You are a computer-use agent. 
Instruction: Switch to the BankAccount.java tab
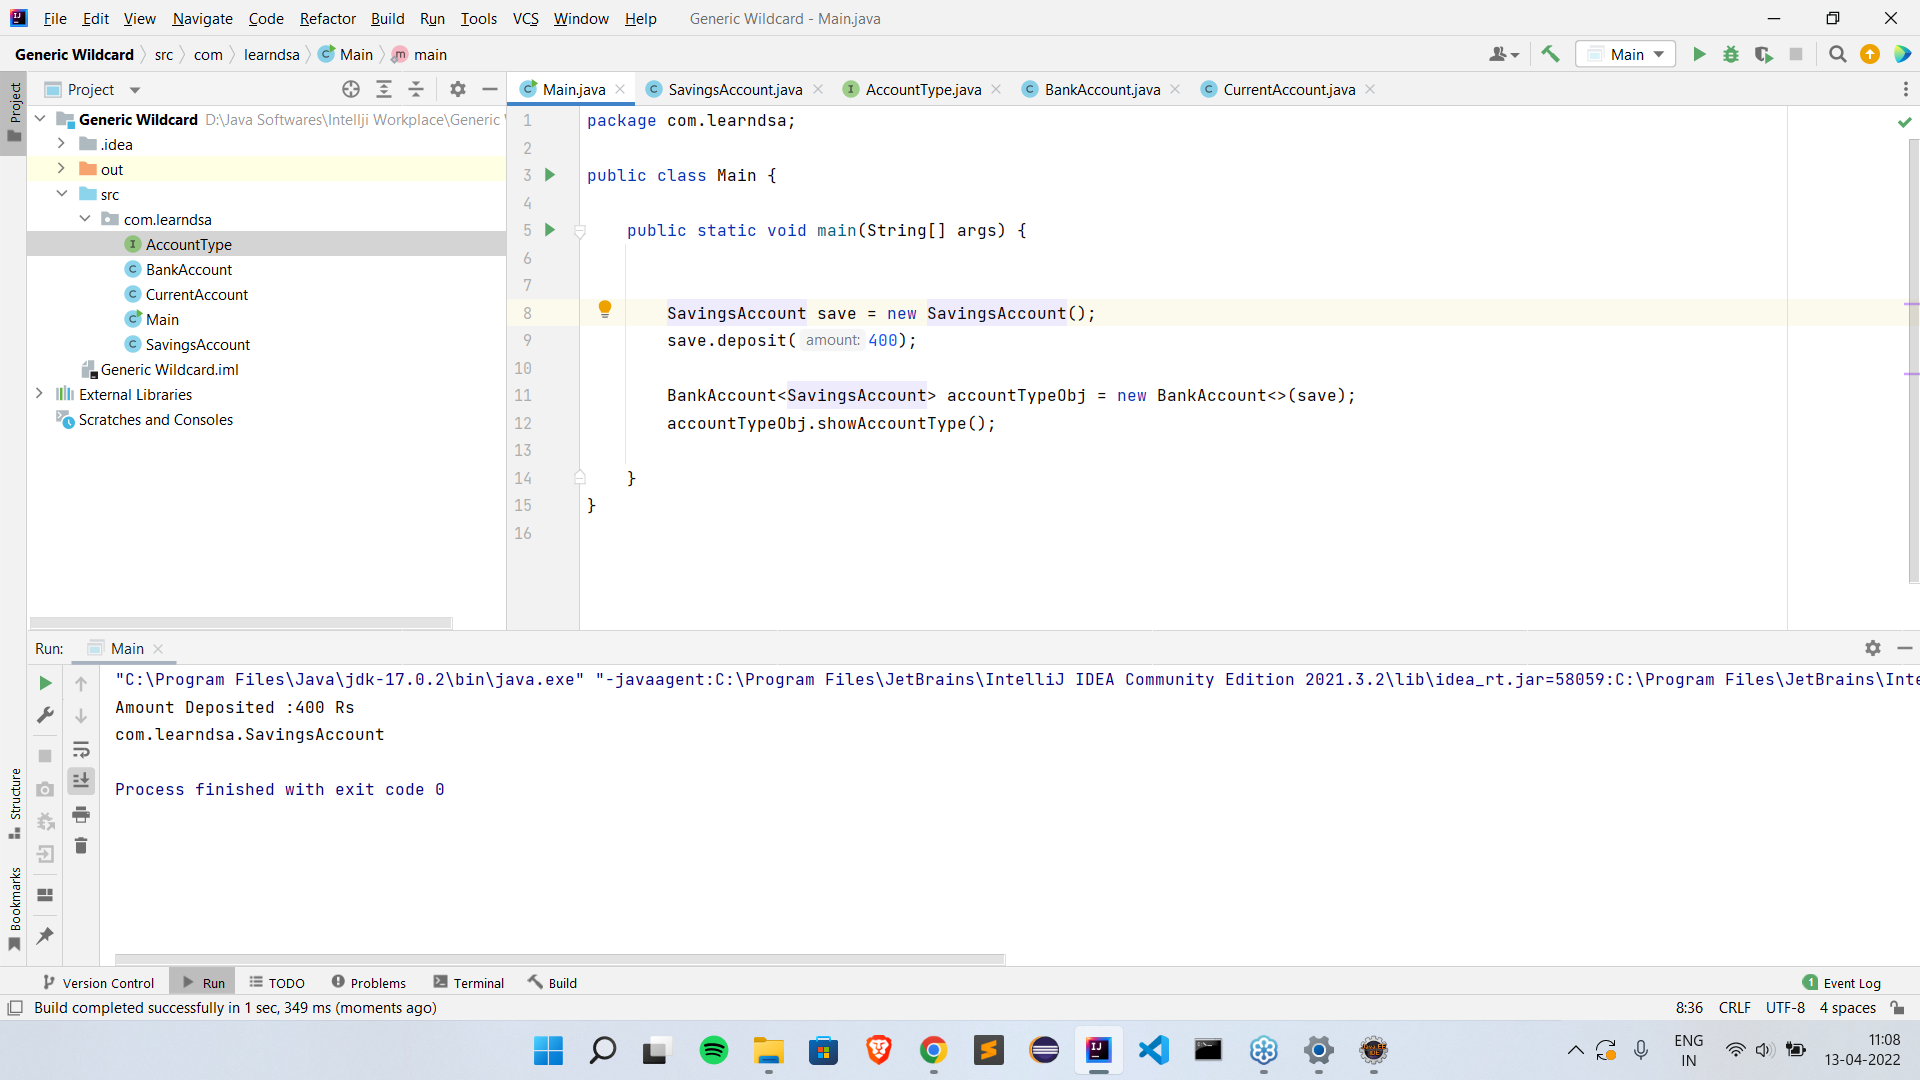pyautogui.click(x=1100, y=89)
